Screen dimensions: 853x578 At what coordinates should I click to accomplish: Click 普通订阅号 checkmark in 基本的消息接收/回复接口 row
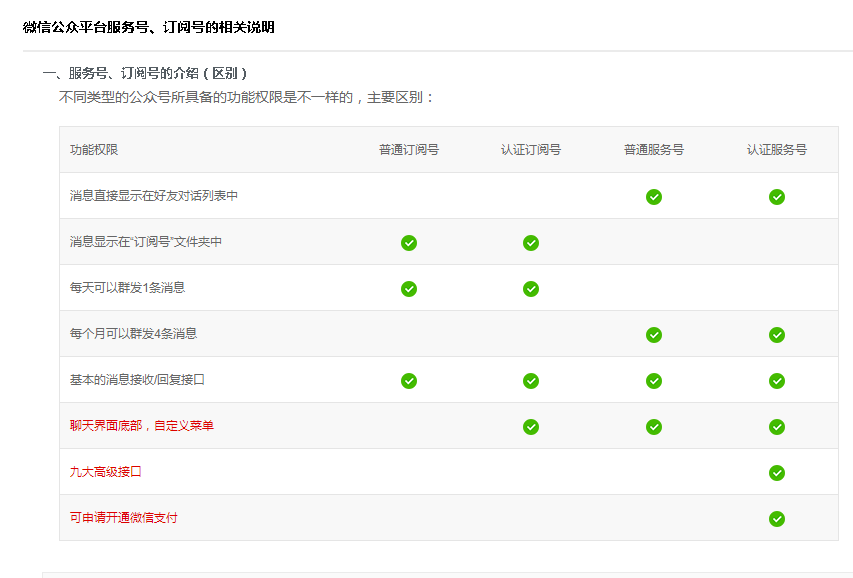pos(409,381)
